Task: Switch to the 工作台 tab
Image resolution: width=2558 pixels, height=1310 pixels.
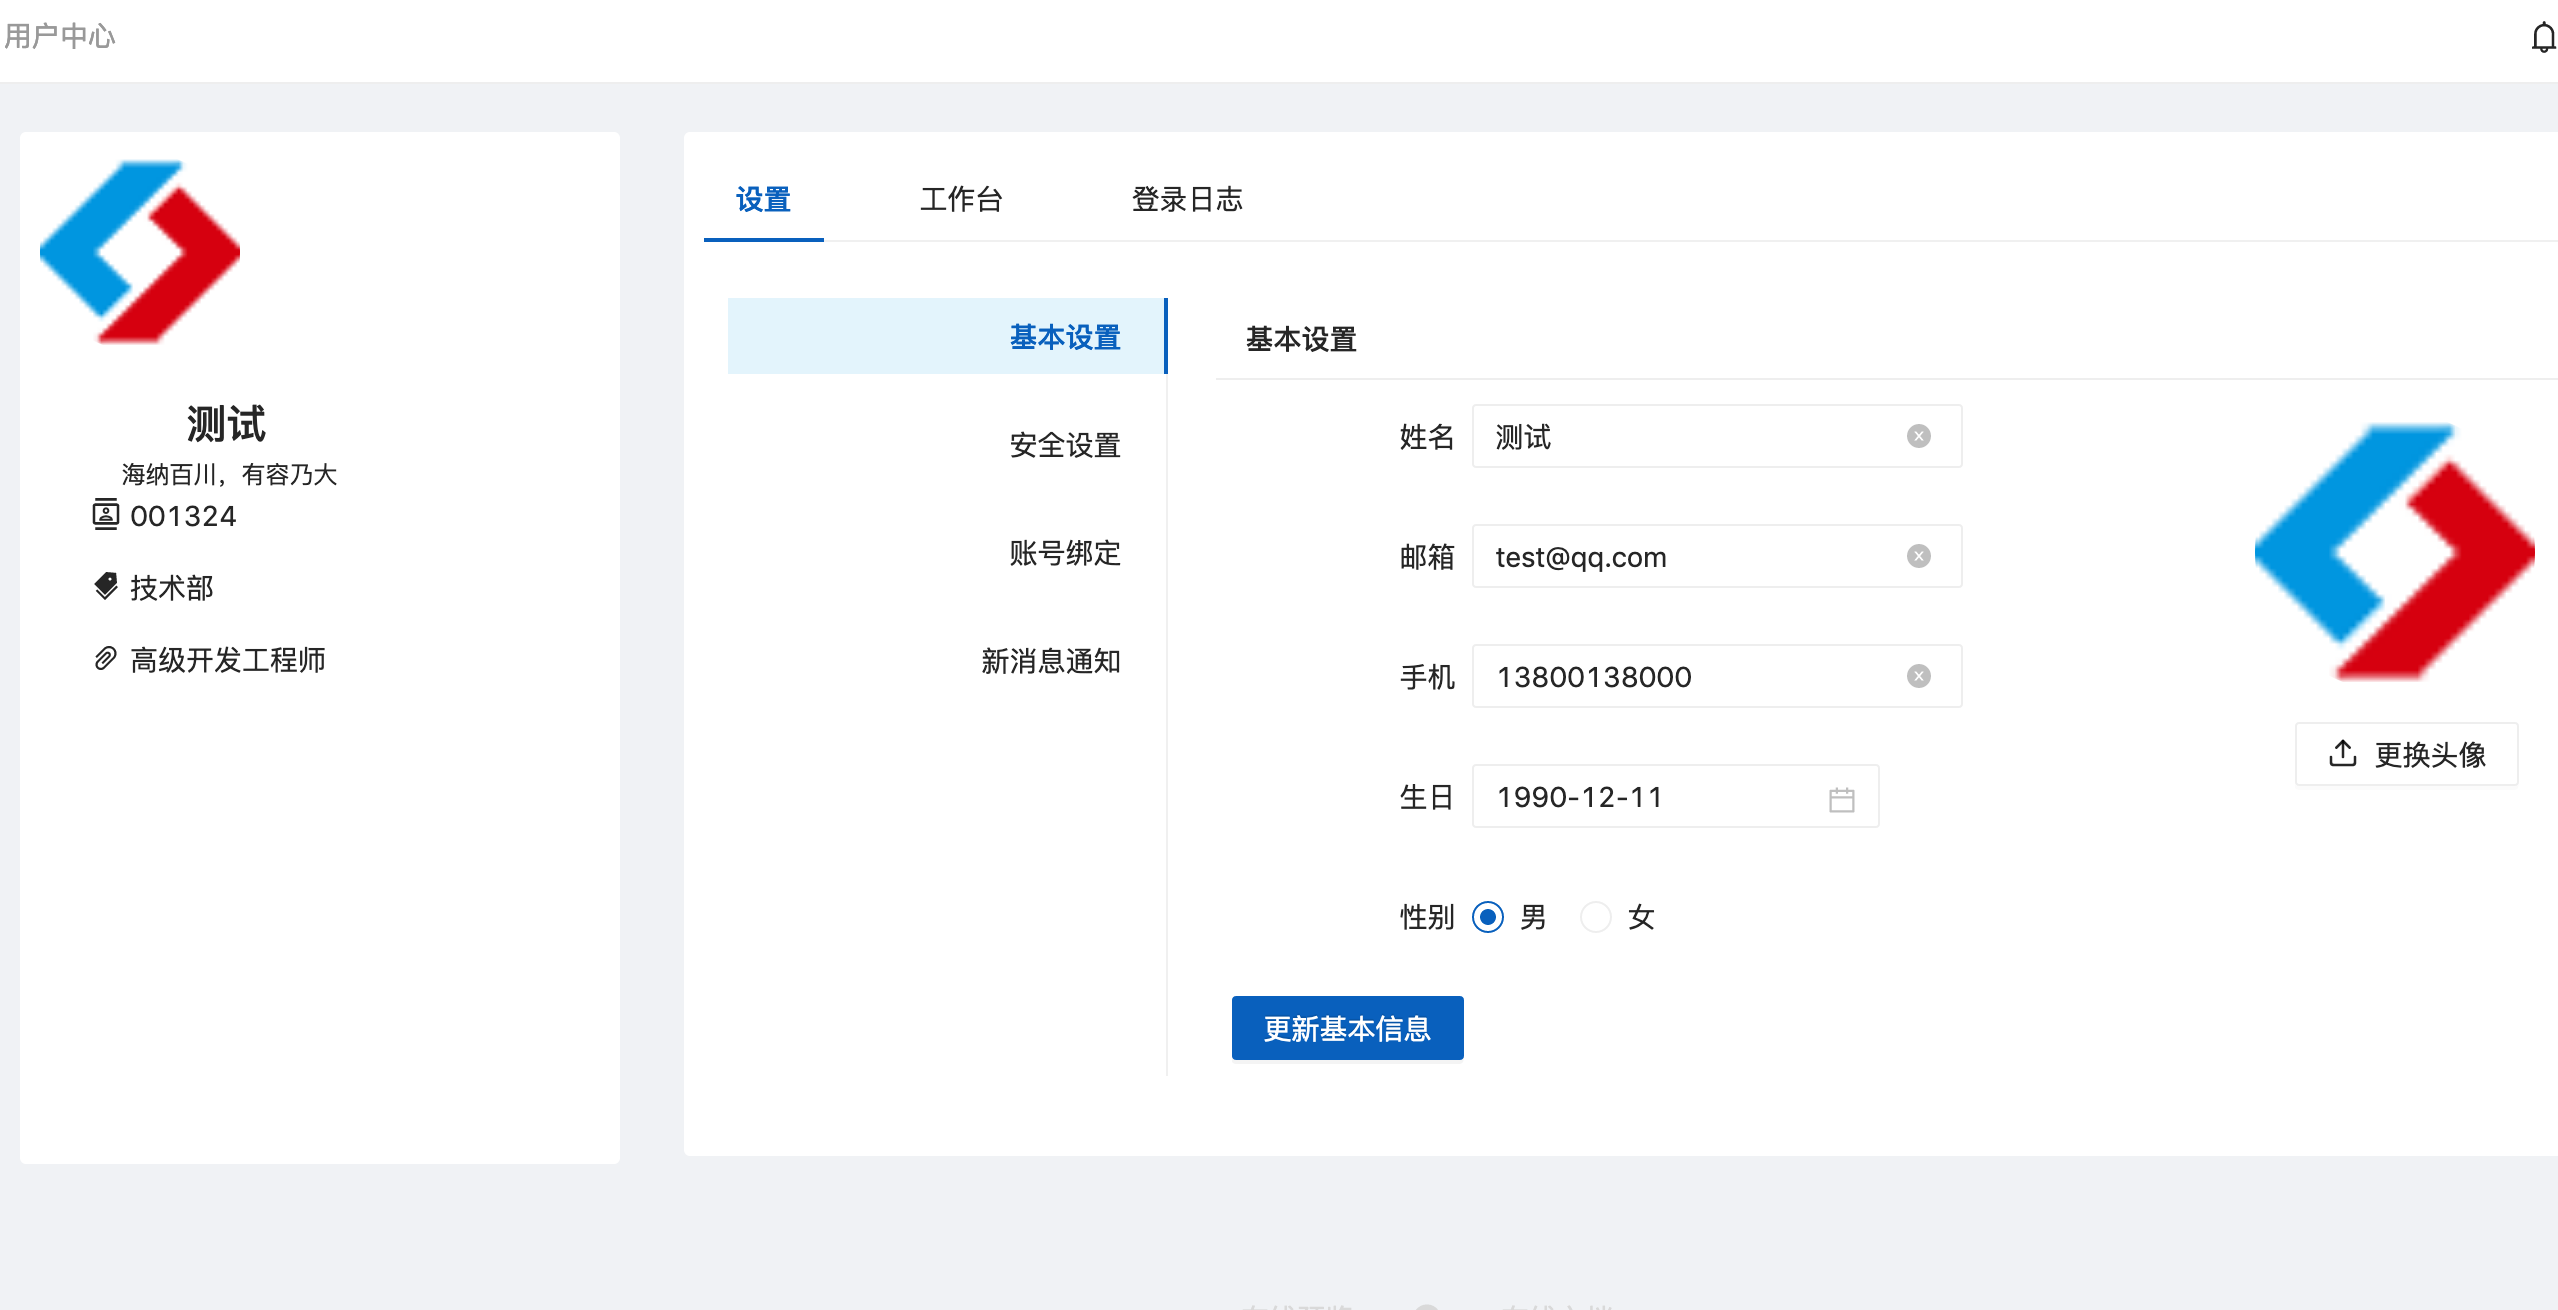Action: pos(960,199)
